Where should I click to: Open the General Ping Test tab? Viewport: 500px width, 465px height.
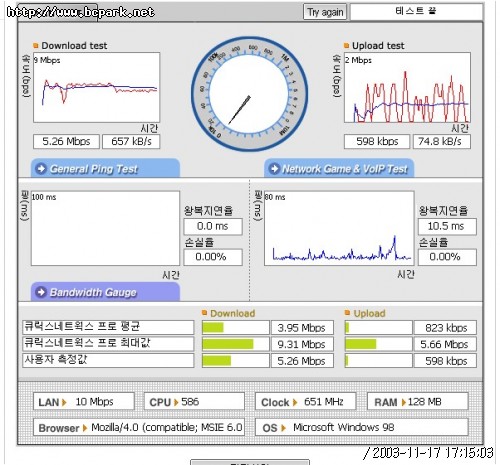tap(105, 168)
